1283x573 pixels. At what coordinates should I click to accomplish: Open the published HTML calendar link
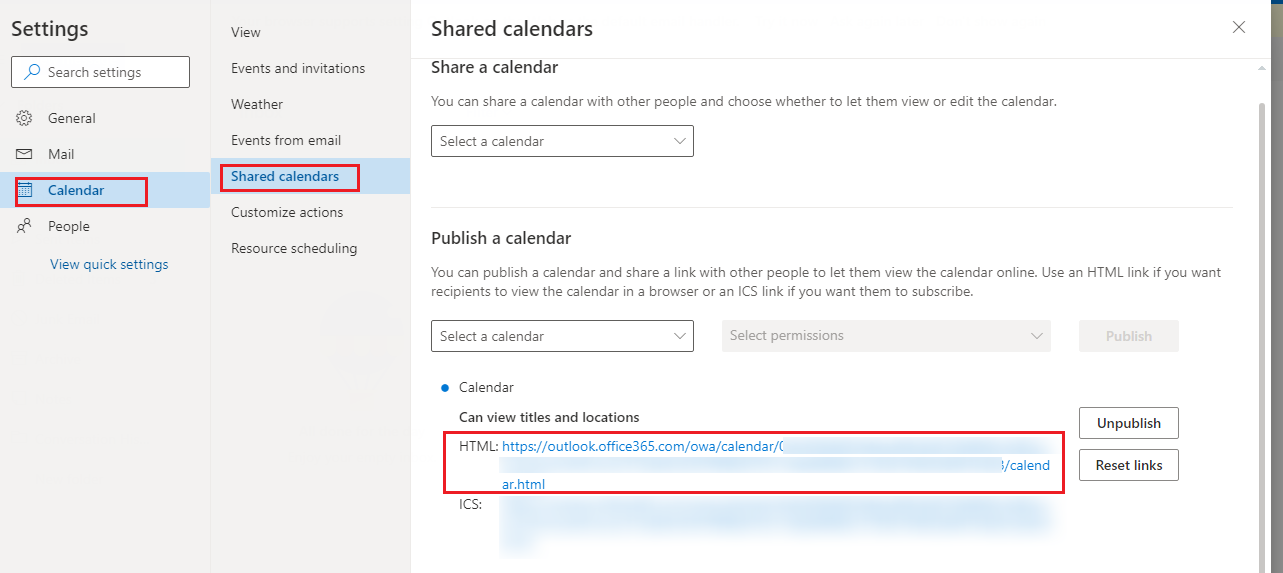tap(640, 446)
